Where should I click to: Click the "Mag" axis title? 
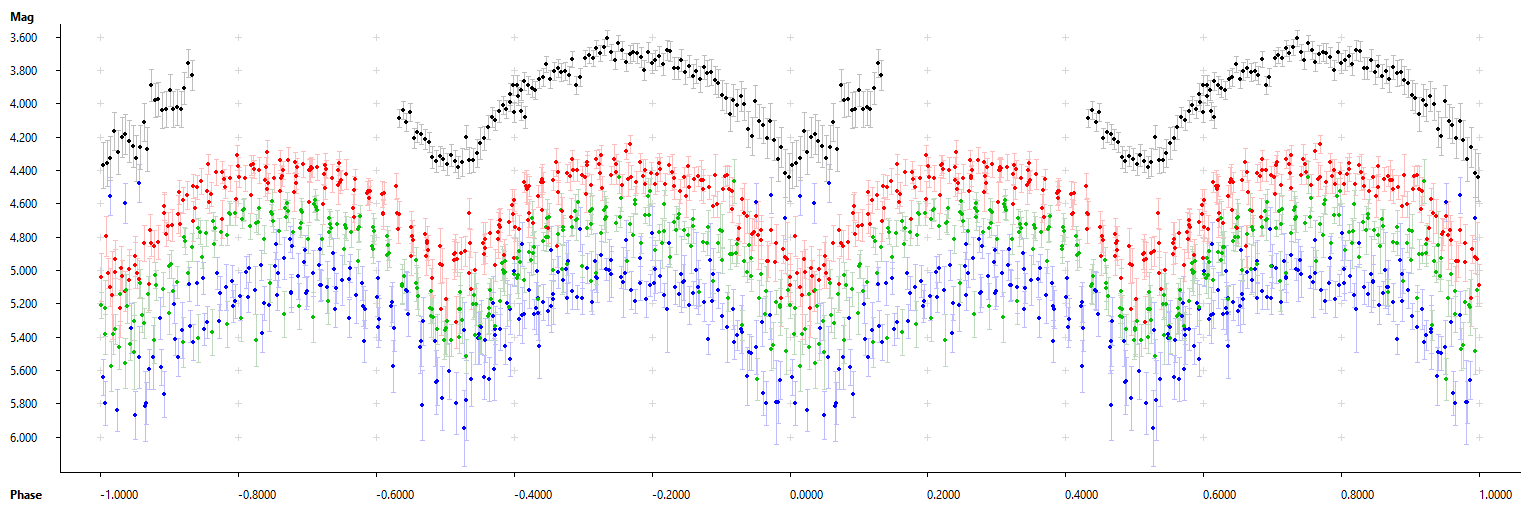coord(21,17)
